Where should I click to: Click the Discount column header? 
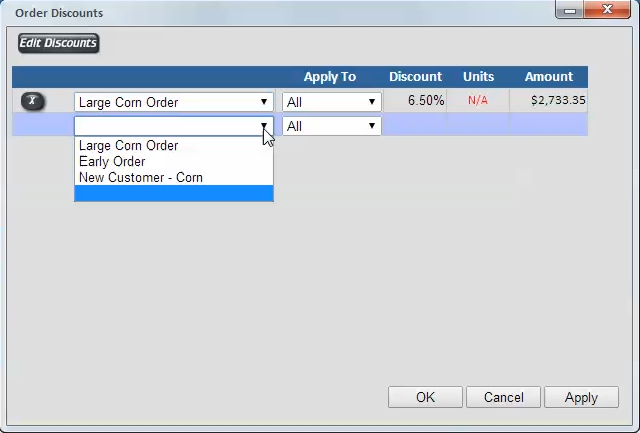[415, 77]
